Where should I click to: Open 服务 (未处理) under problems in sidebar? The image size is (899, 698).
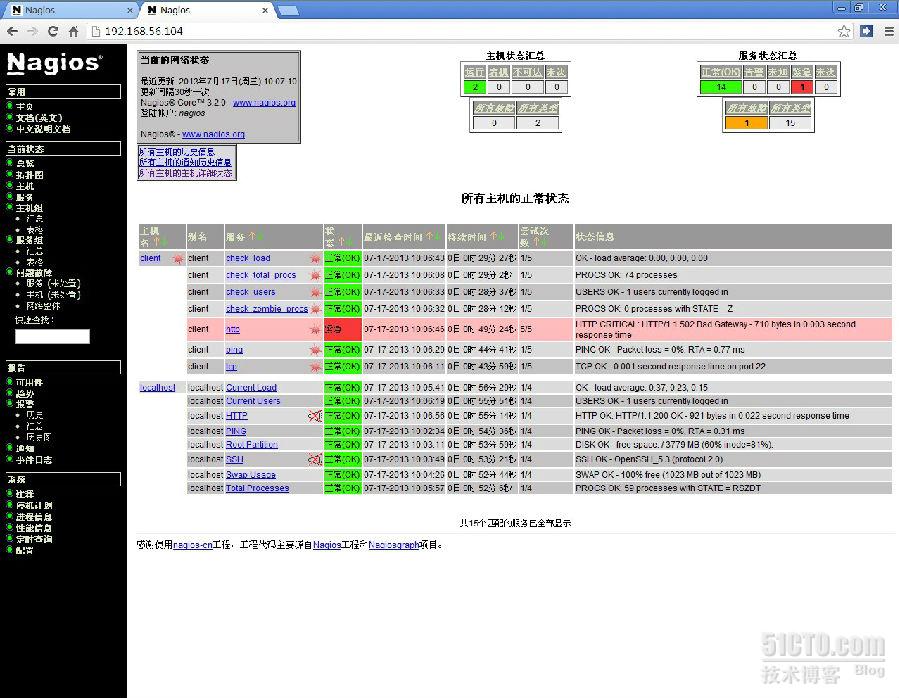(x=53, y=283)
